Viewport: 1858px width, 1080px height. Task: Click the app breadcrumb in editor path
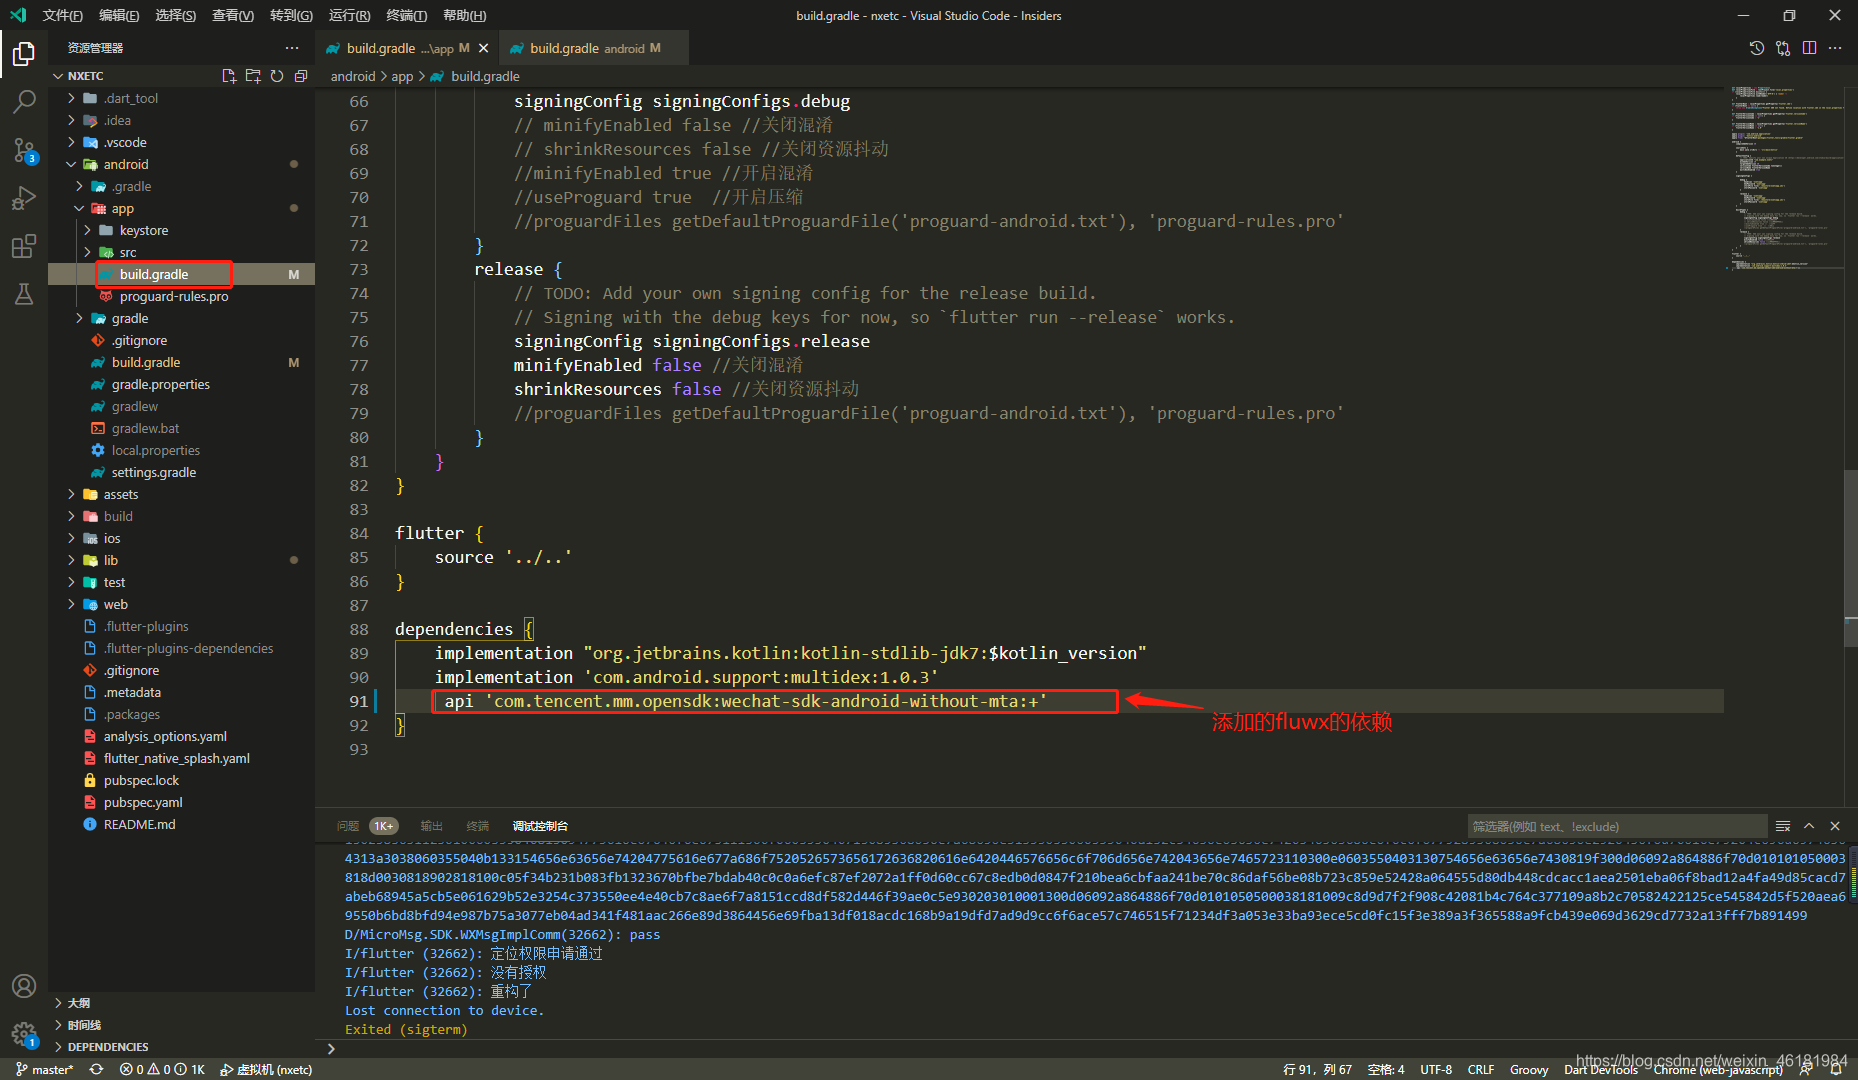(x=402, y=76)
